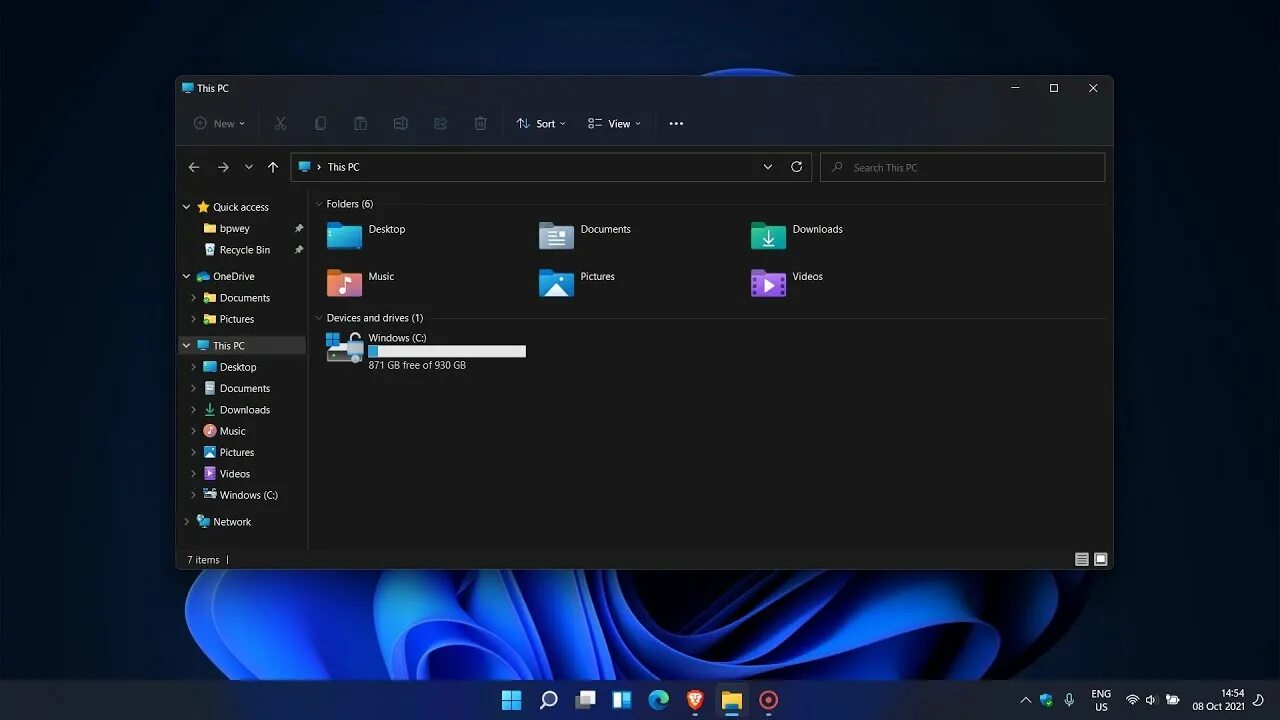Click the Paste clipboard icon
Screen dimensions: 1280x720
coord(360,124)
